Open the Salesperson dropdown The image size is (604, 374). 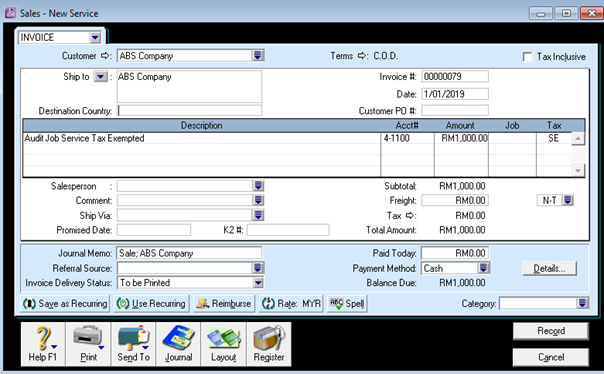point(258,186)
